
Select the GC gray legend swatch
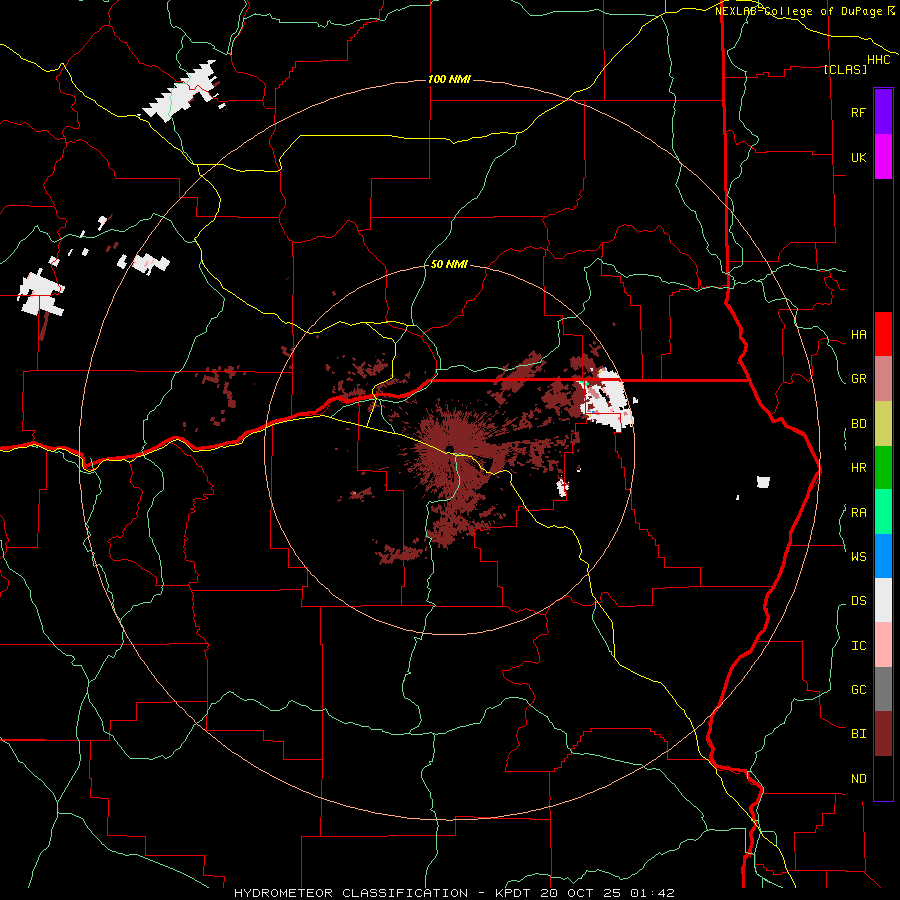pos(883,689)
